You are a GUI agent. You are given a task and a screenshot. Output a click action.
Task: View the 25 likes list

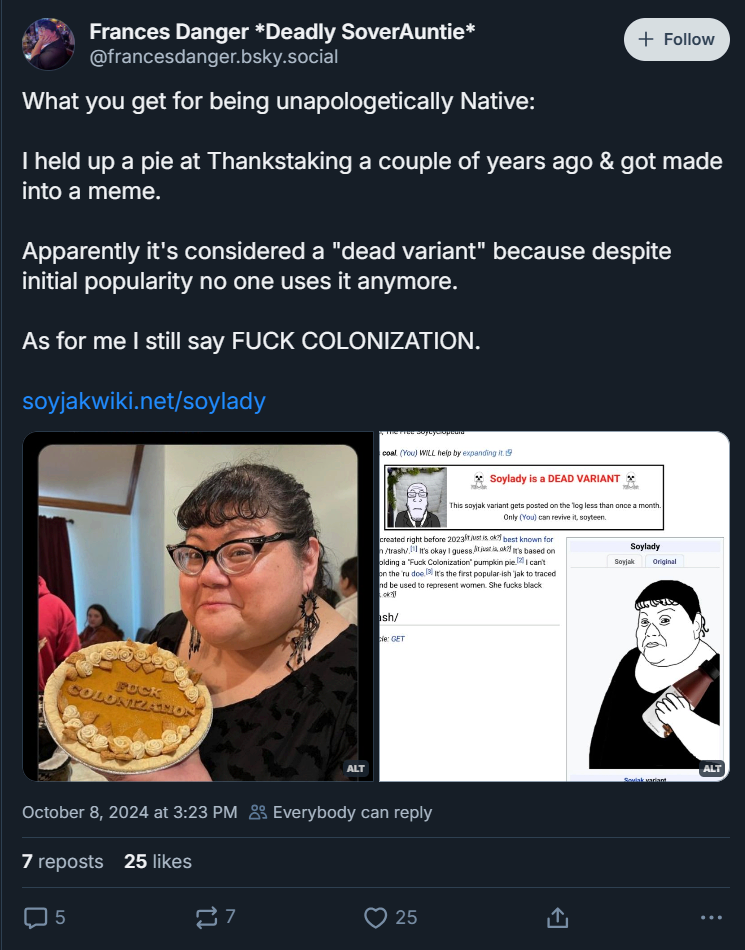pyautogui.click(x=158, y=861)
